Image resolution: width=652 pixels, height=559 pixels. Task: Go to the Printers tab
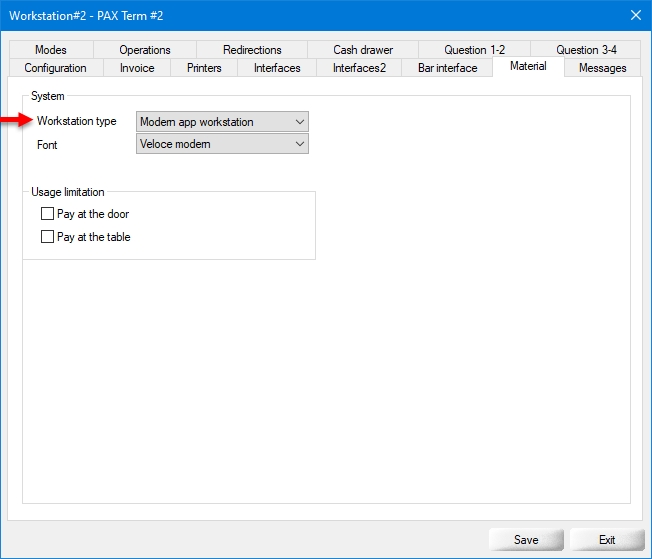pos(204,68)
